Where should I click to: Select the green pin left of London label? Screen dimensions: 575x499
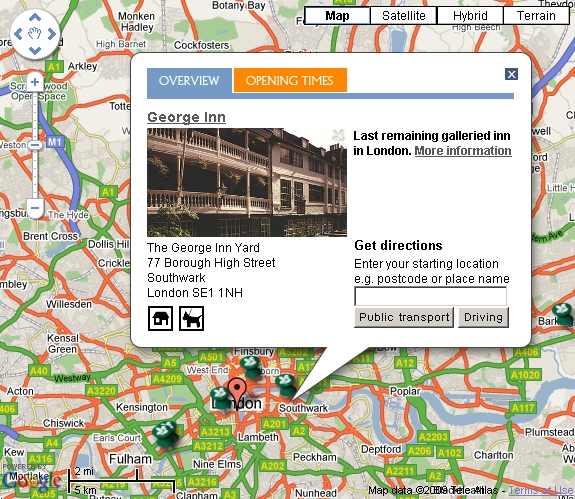point(220,397)
